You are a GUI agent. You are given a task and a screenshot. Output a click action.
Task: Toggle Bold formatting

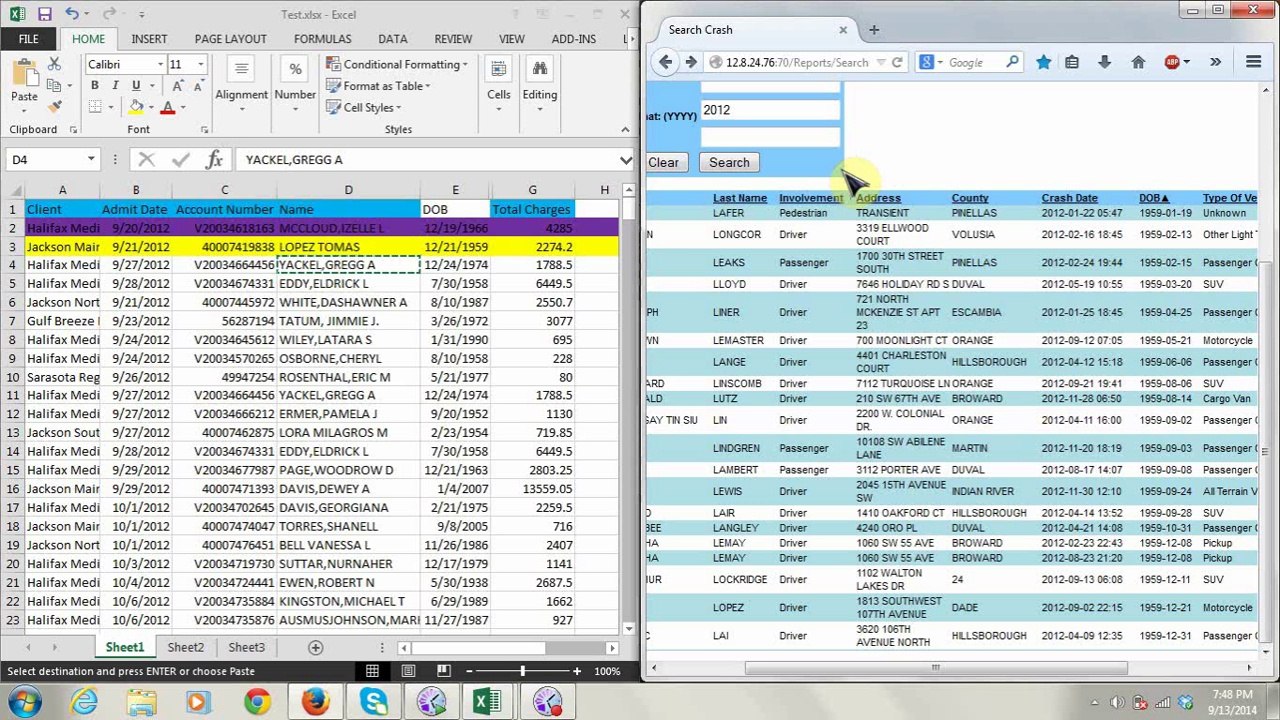pyautogui.click(x=94, y=86)
